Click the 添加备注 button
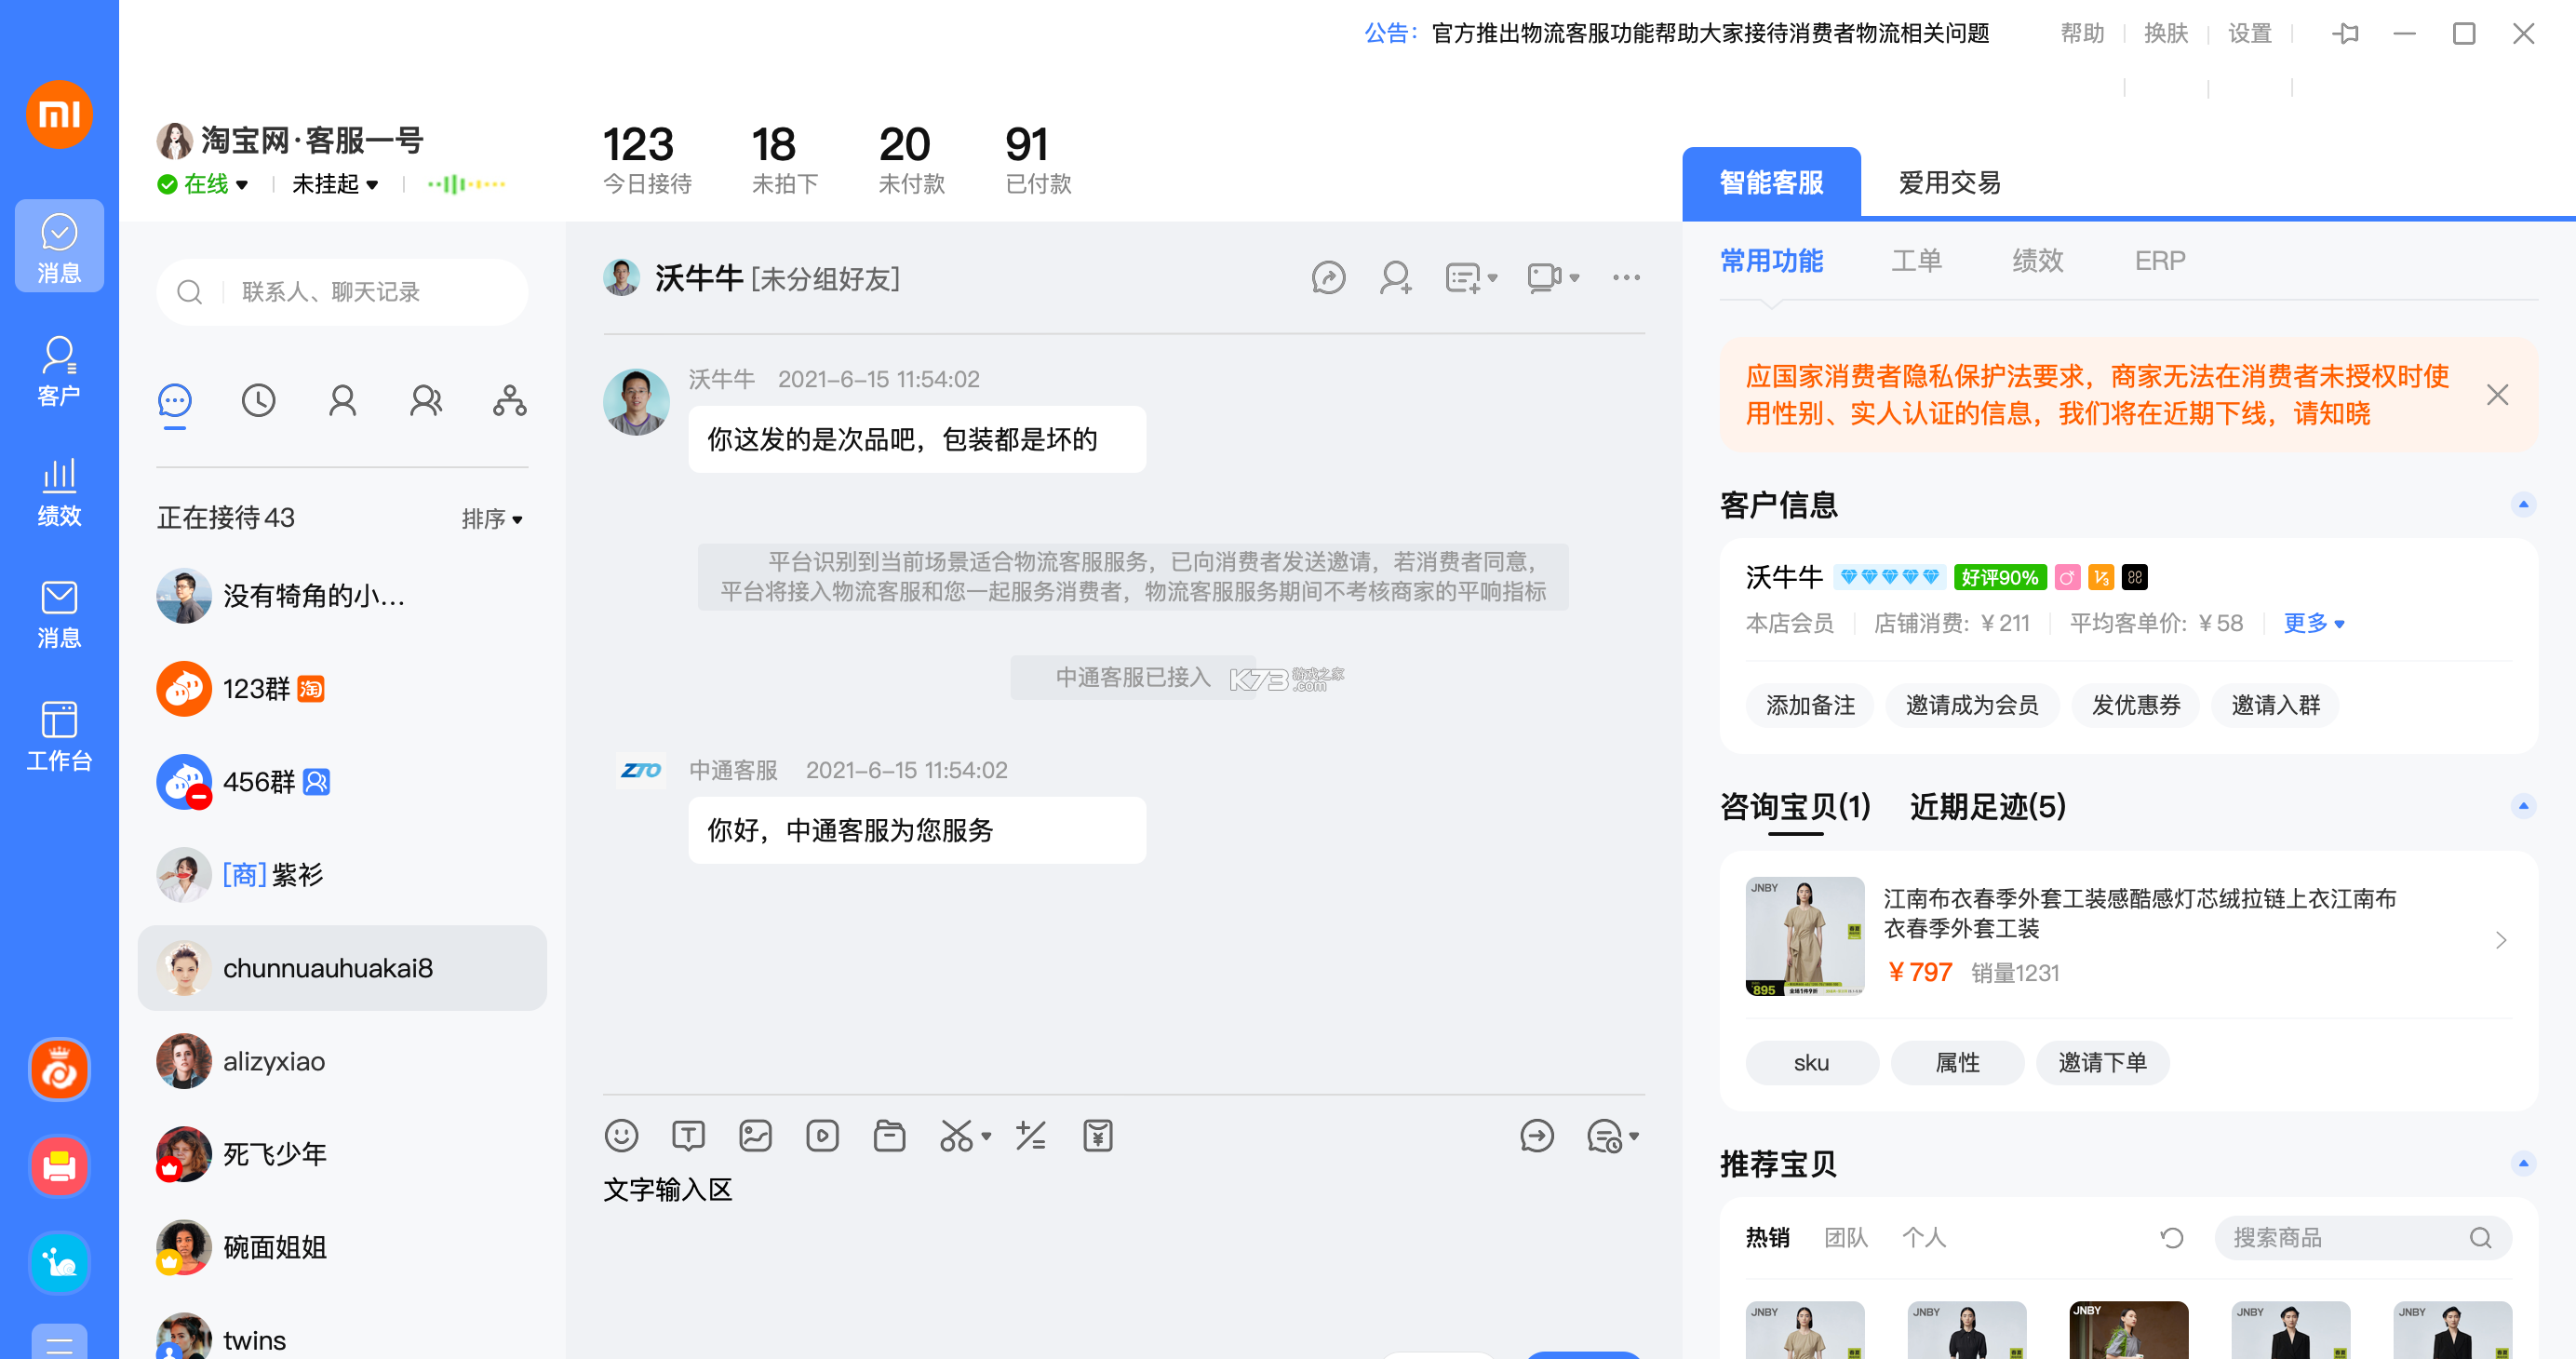 pos(1810,706)
